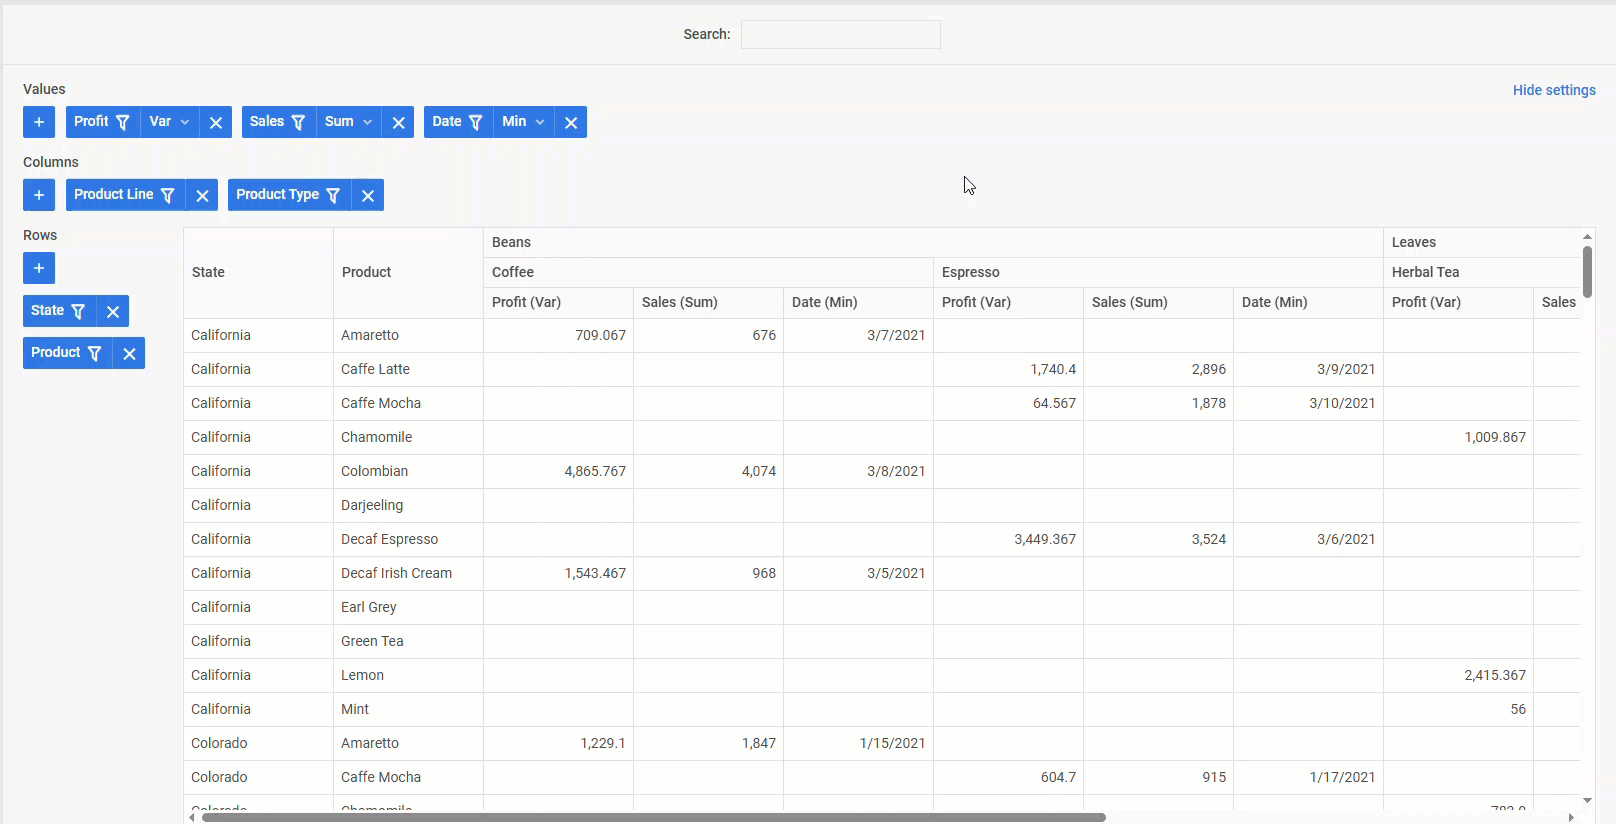
Task: Select the Decaf Espresso product cell
Action: pyautogui.click(x=408, y=539)
